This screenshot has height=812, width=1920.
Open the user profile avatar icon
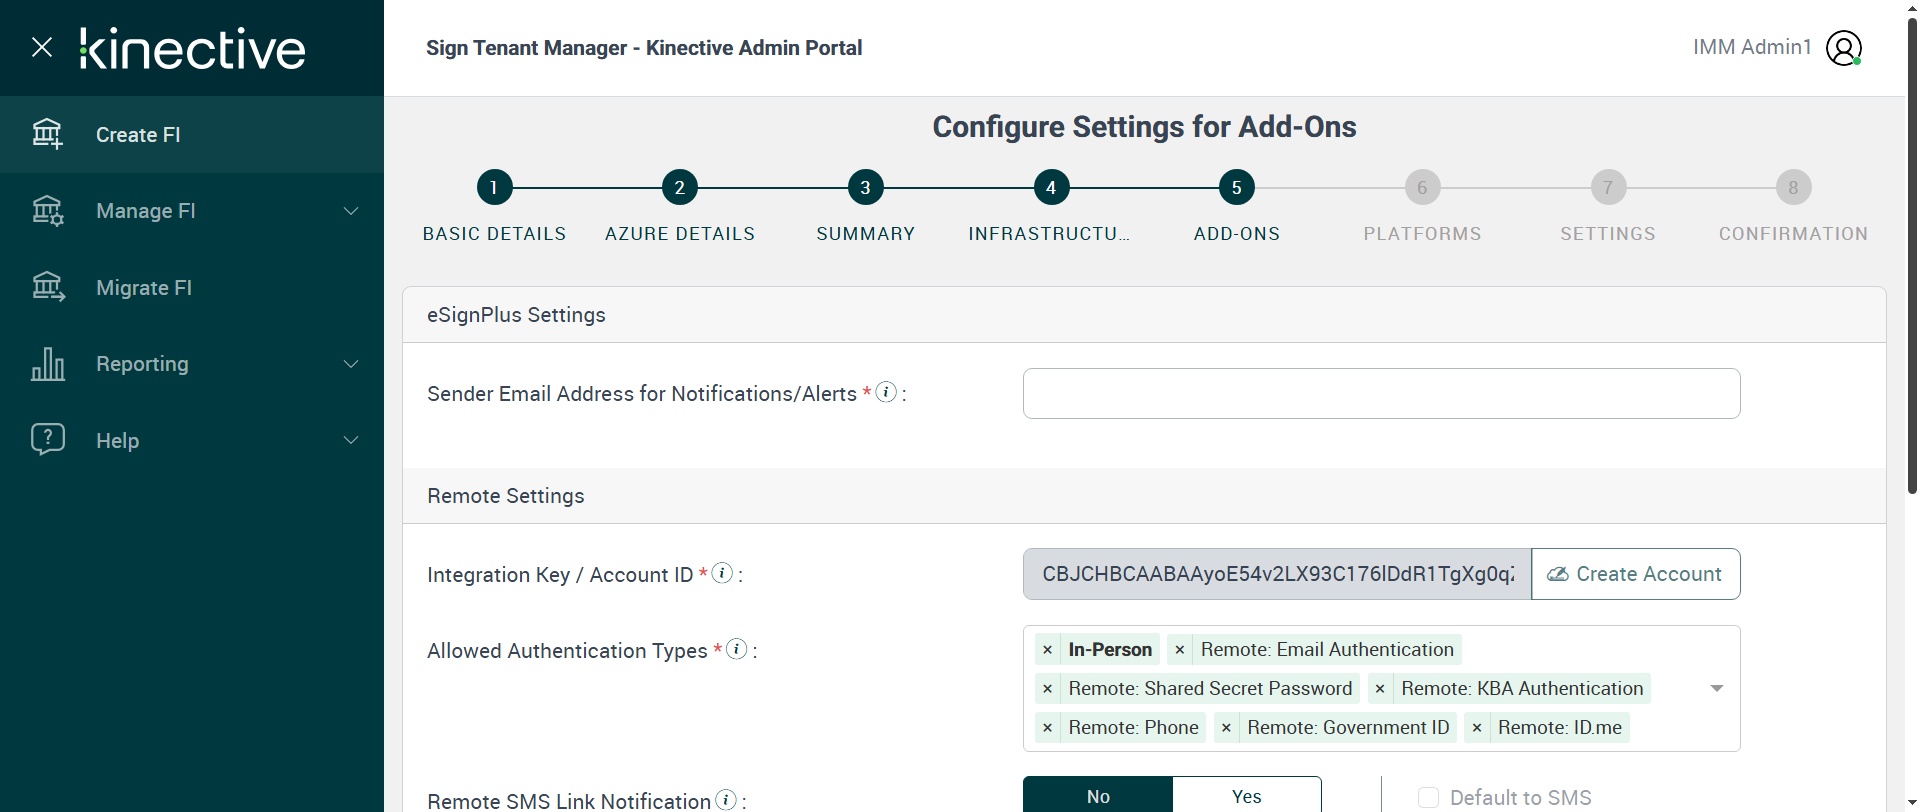1843,48
